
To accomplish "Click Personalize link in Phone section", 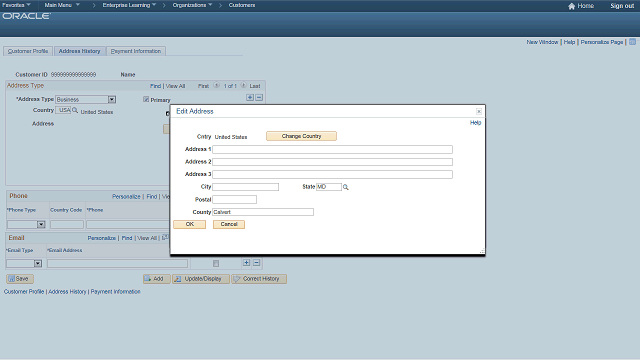I will 126,197.
